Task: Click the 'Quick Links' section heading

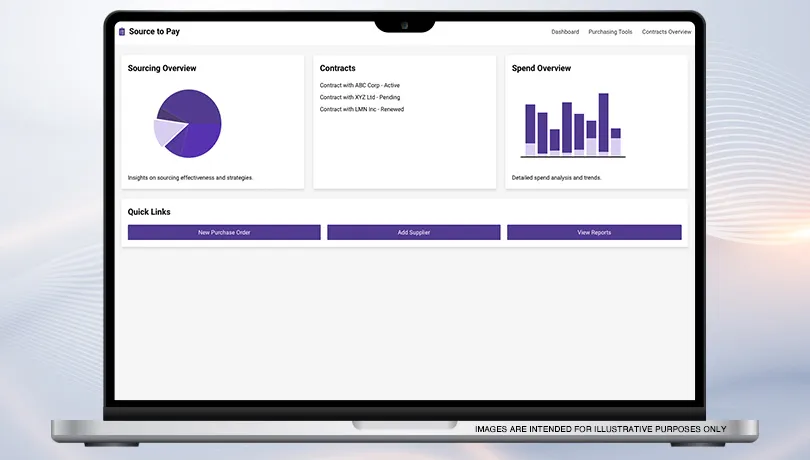Action: pyautogui.click(x=149, y=211)
